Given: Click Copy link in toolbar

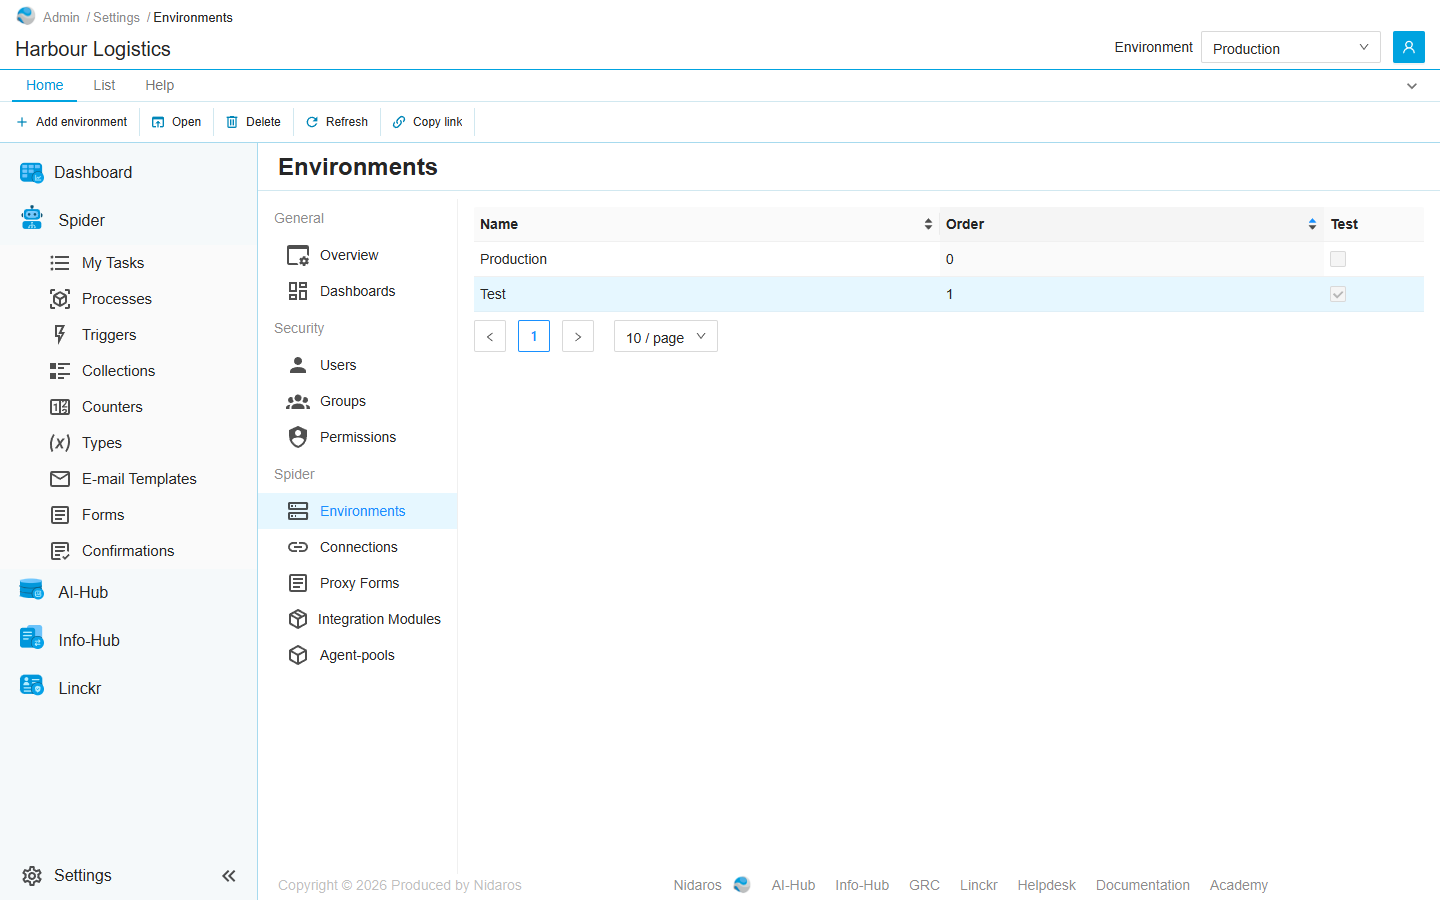Looking at the screenshot, I should [x=428, y=122].
